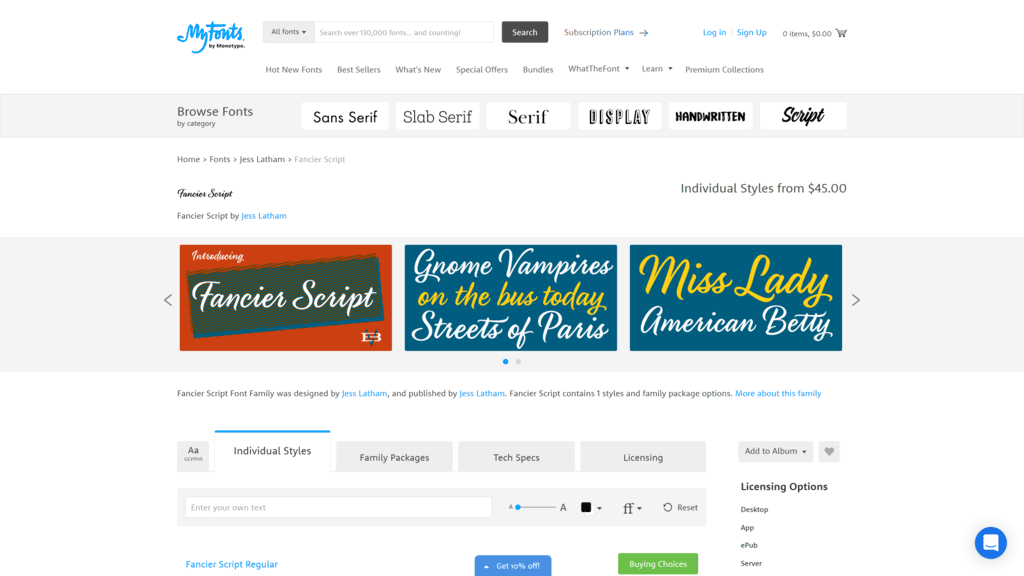Select the ePub licensing option
Viewport: 1024px width, 576px height.
(749, 545)
